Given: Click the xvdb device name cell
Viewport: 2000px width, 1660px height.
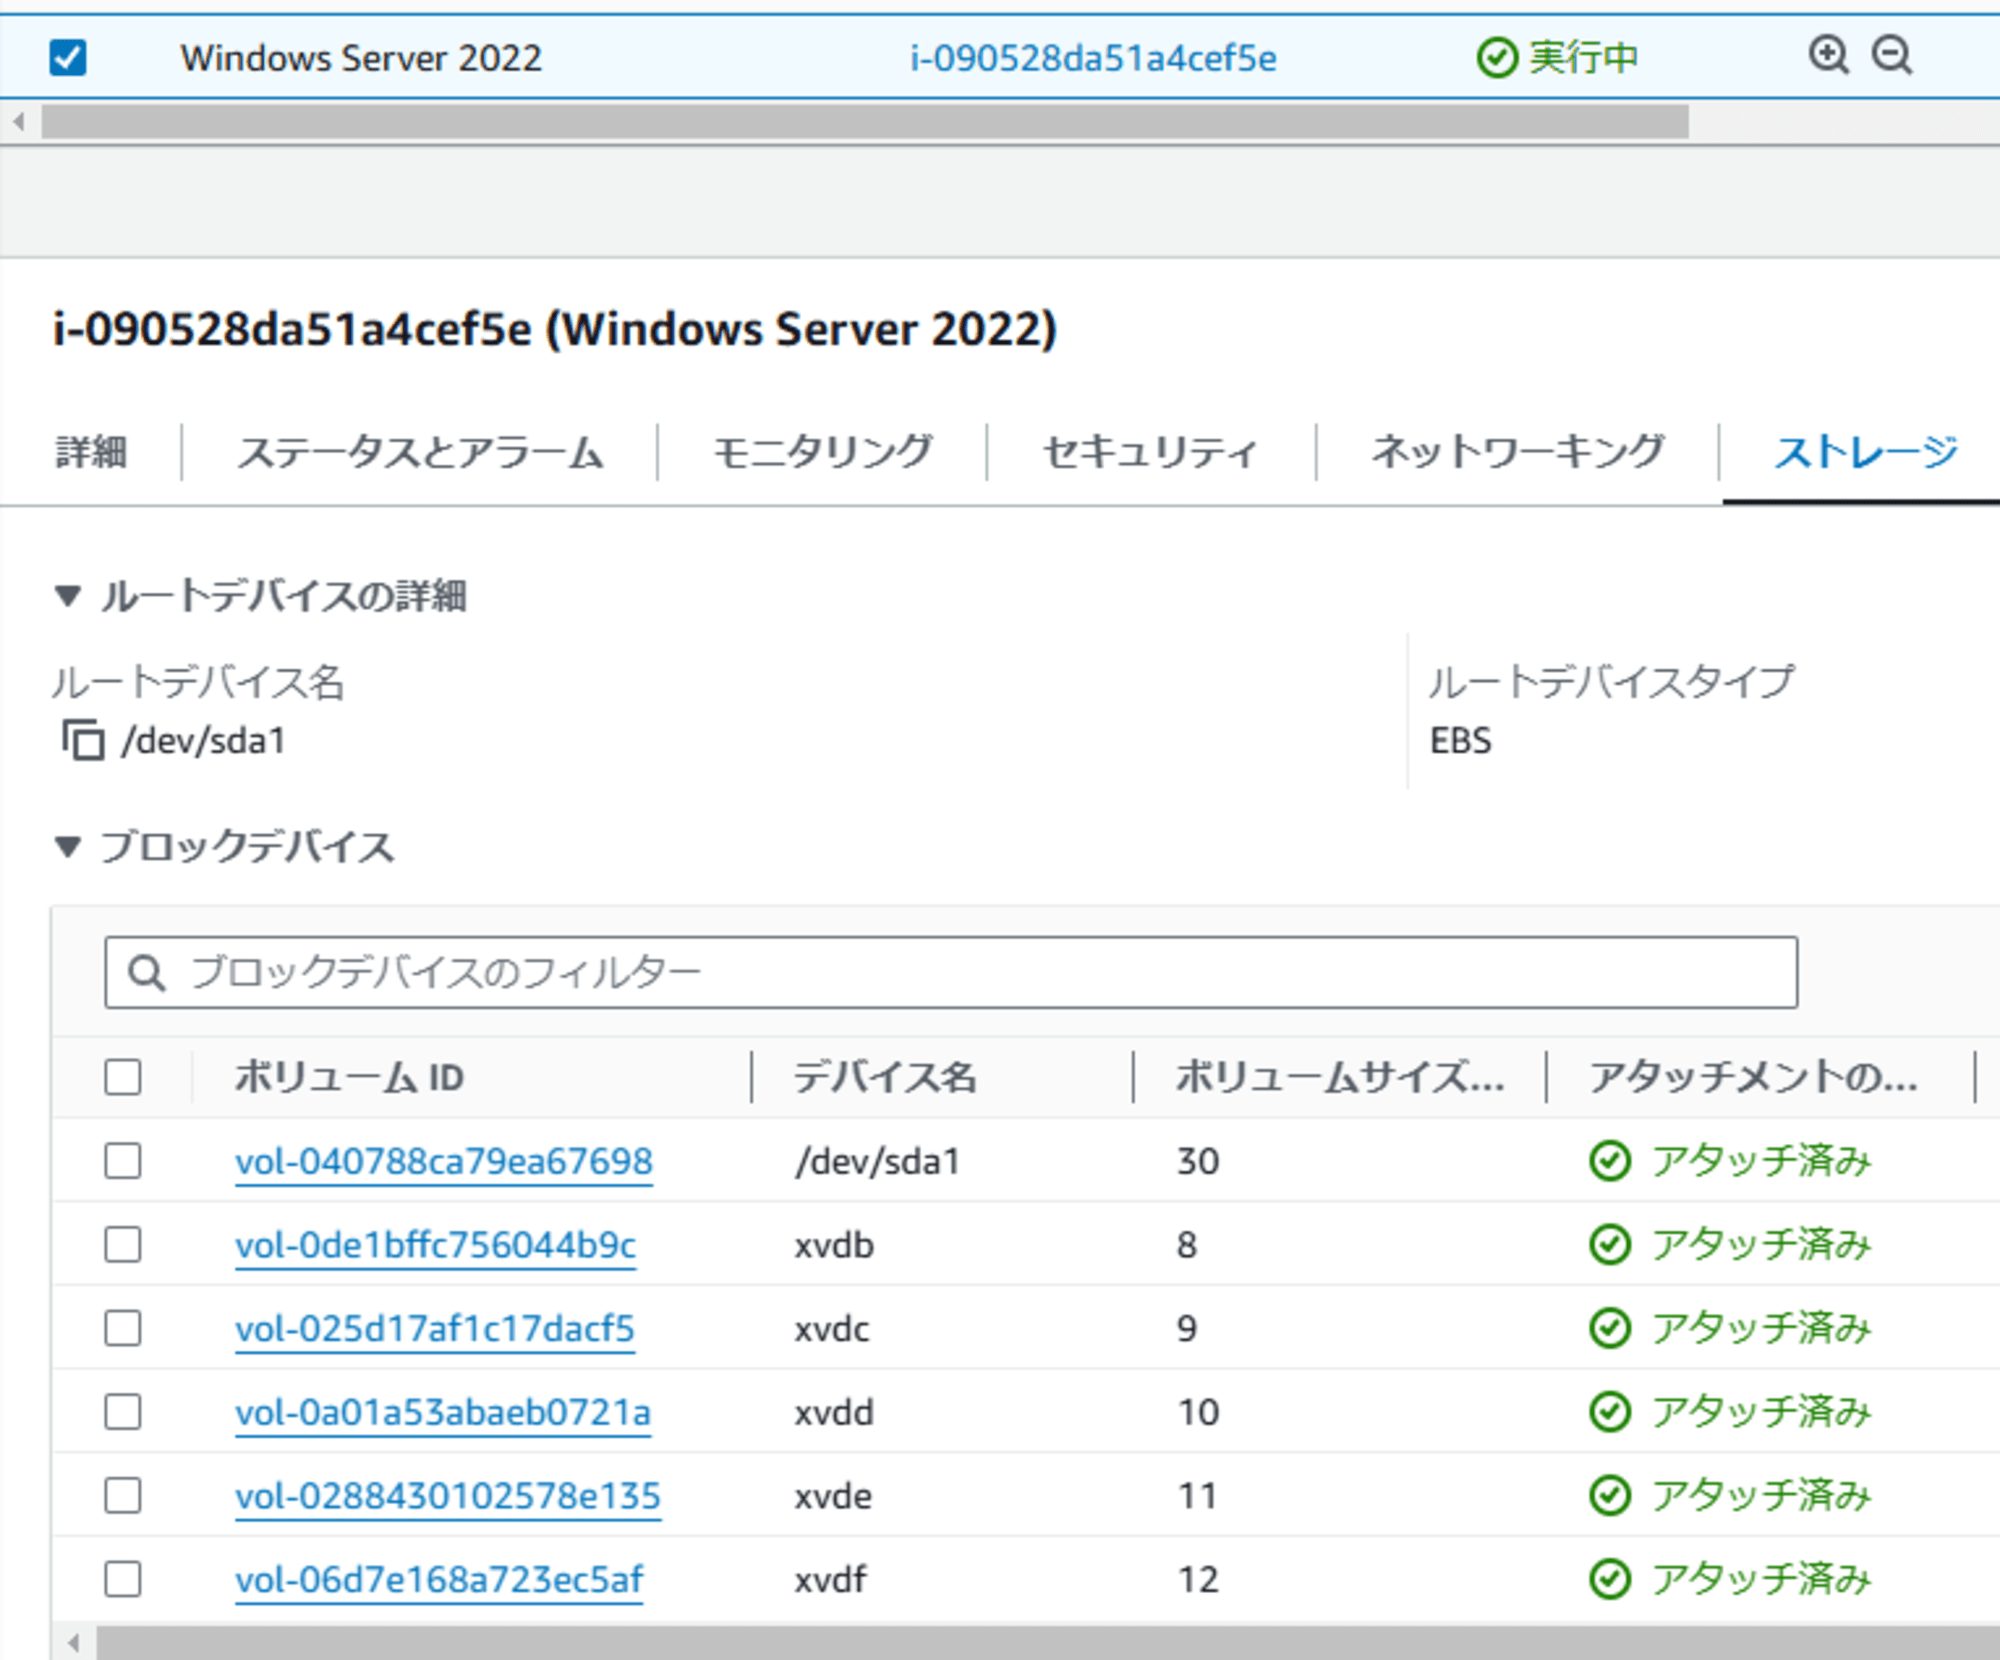Looking at the screenshot, I should pyautogui.click(x=834, y=1245).
